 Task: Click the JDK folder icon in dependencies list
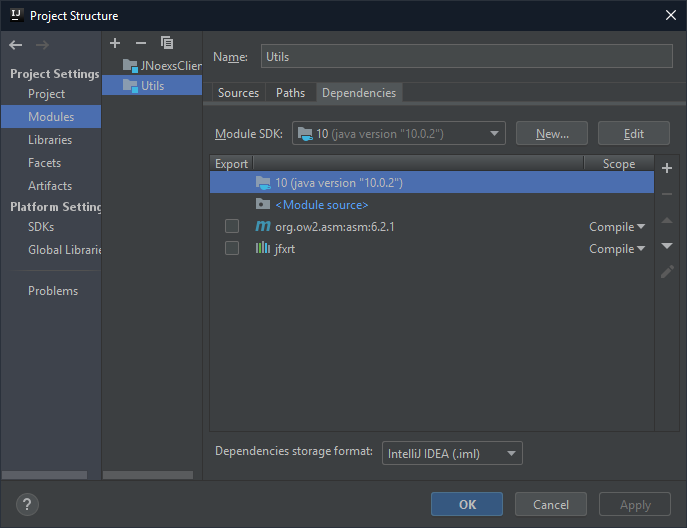pyautogui.click(x=263, y=182)
